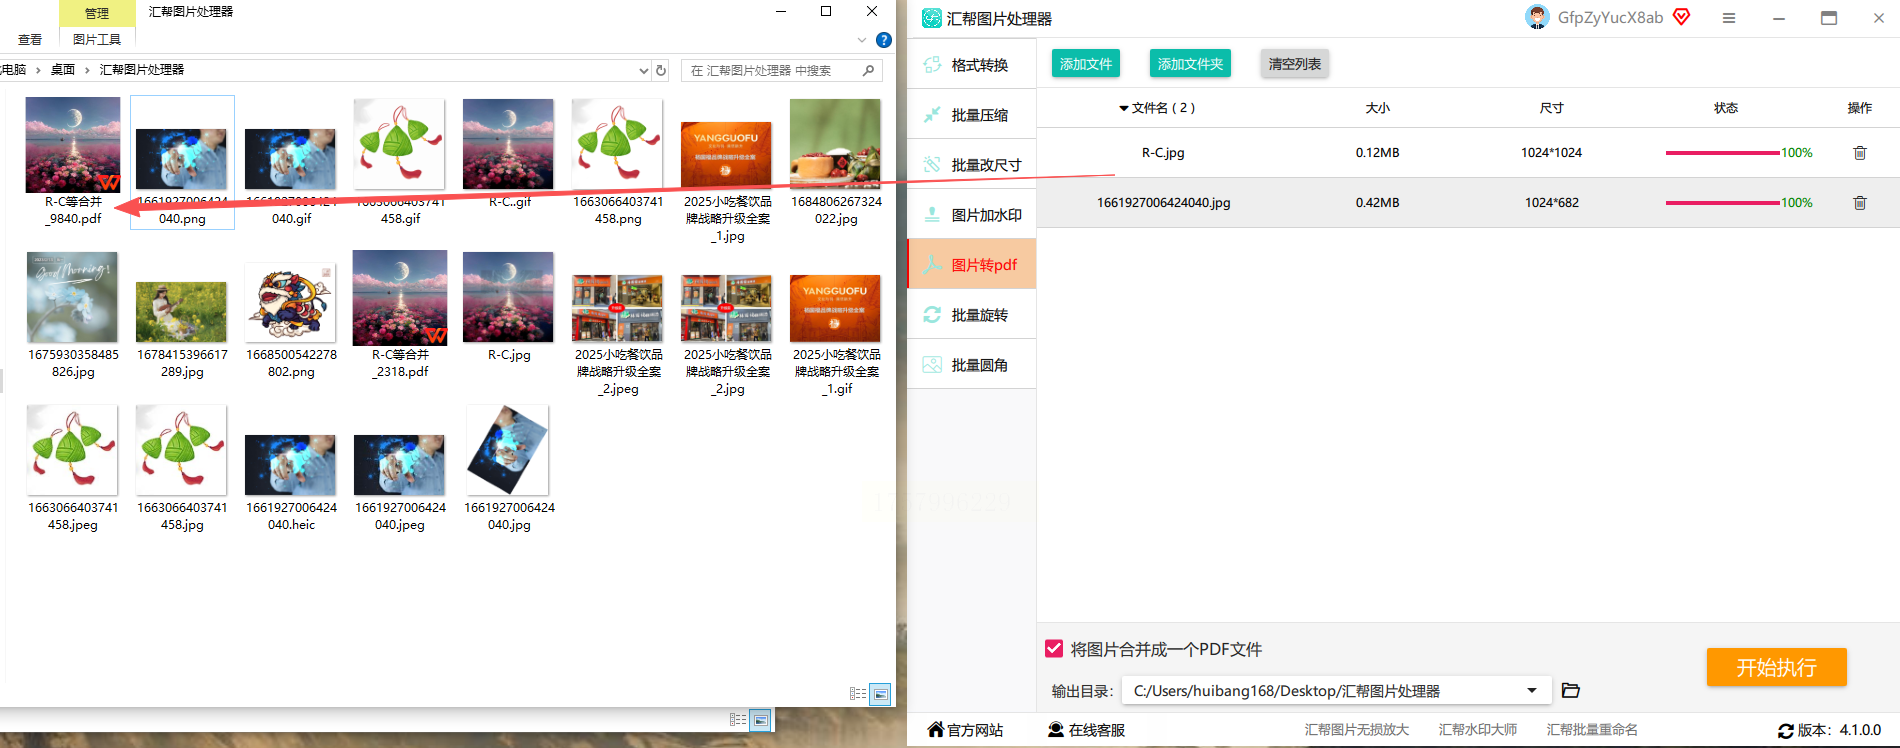Viewport: 1900px width, 748px height.
Task: Switch Explorer to details list view
Action: click(x=858, y=693)
